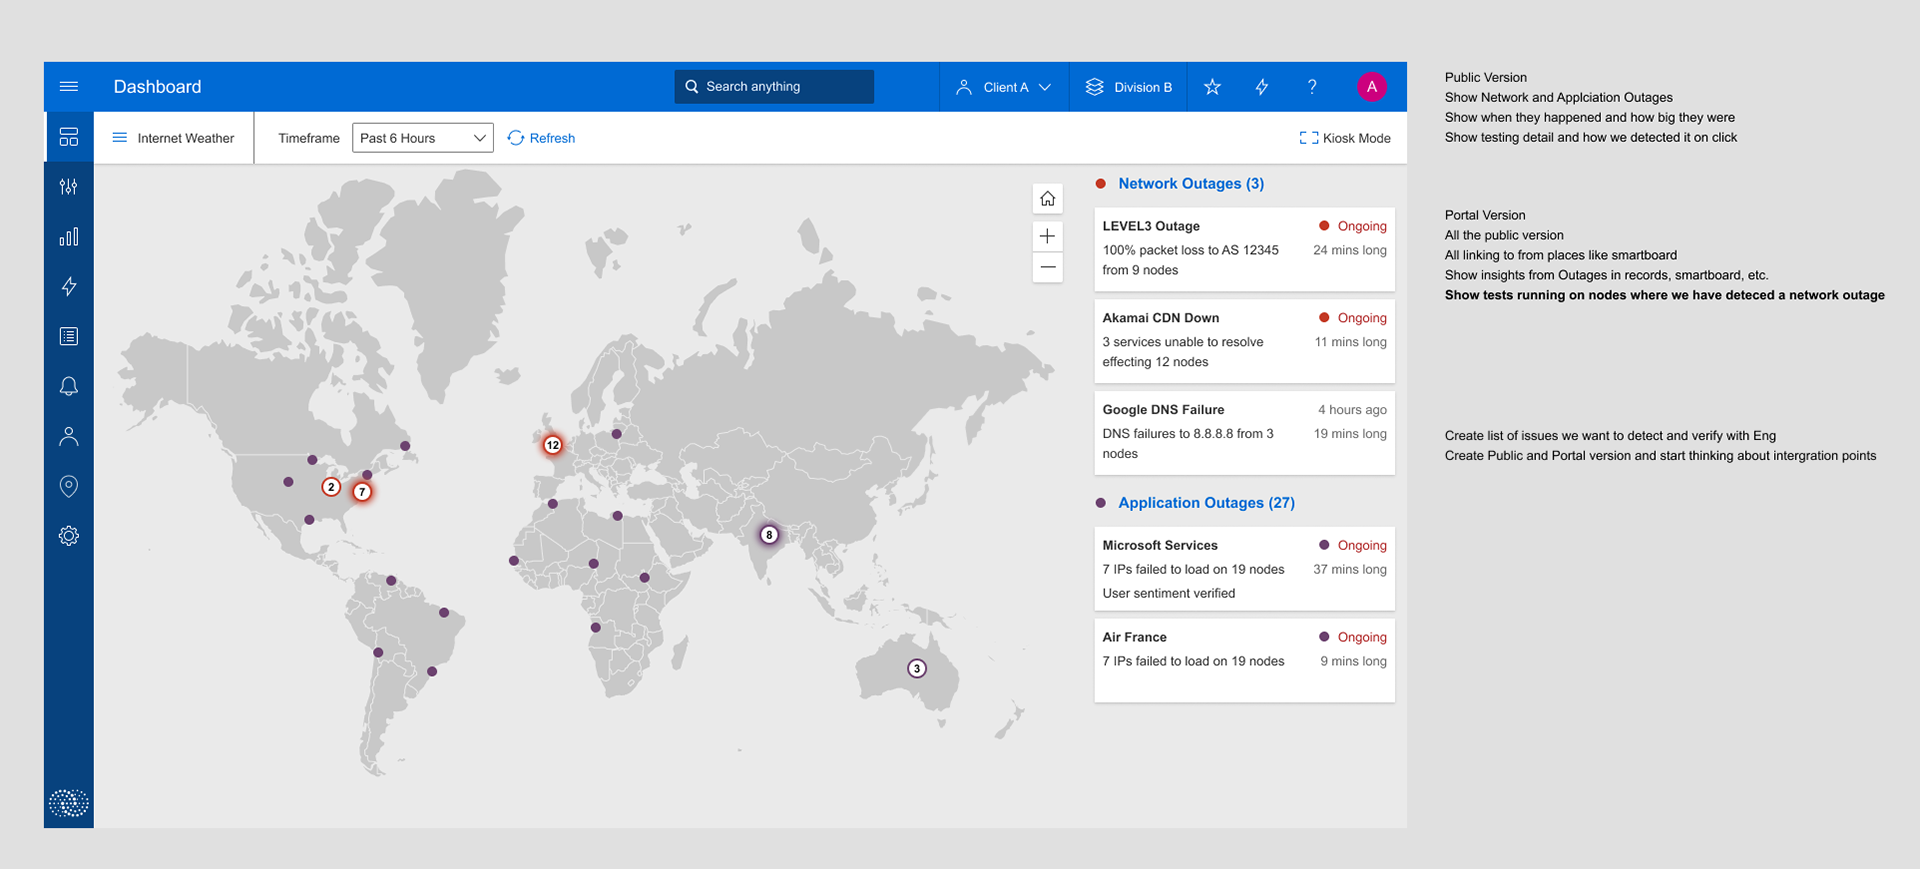1920x869 pixels.
Task: Click the Refresh button
Action: click(x=541, y=138)
